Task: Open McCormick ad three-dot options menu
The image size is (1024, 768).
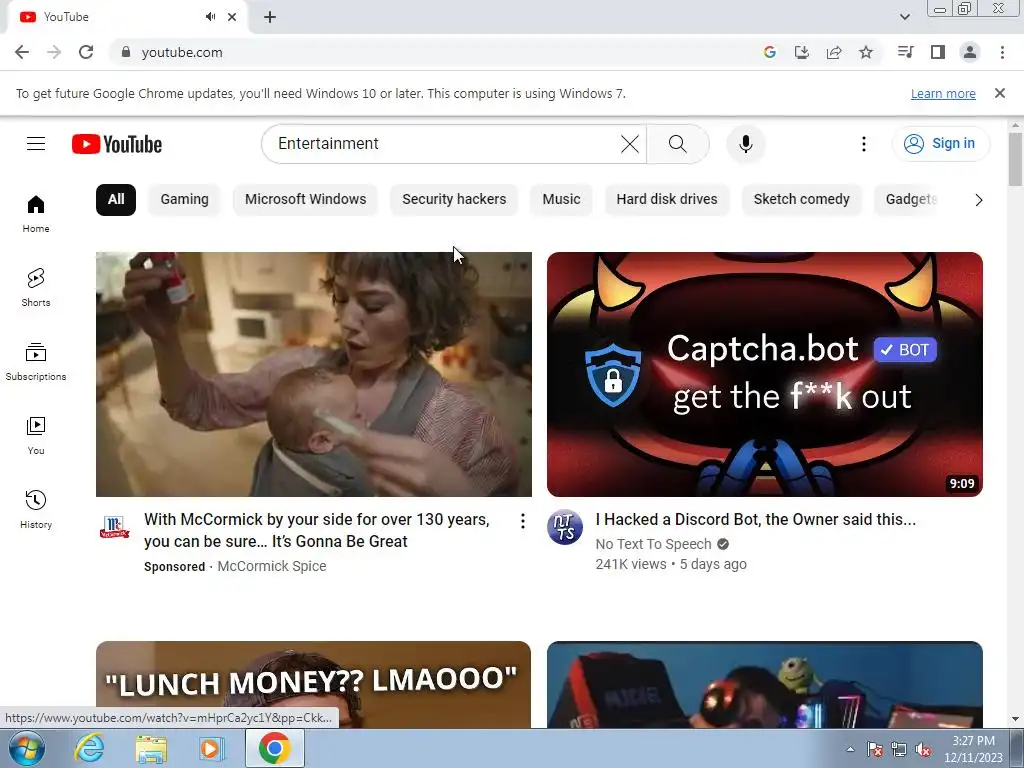Action: pyautogui.click(x=522, y=521)
